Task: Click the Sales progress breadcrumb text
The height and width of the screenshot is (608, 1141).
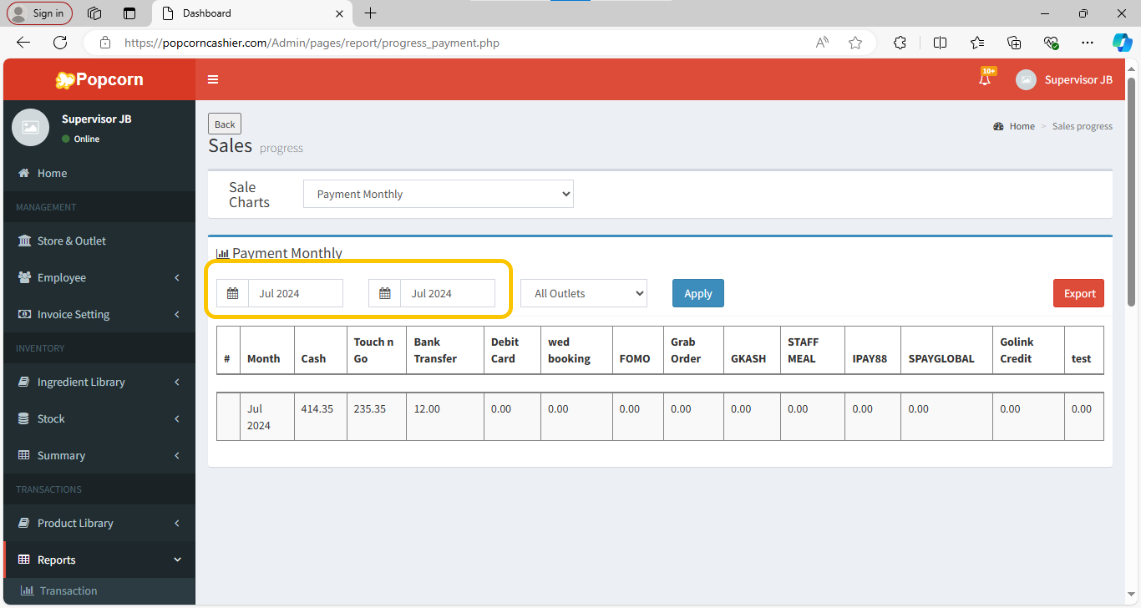Action: point(1082,126)
